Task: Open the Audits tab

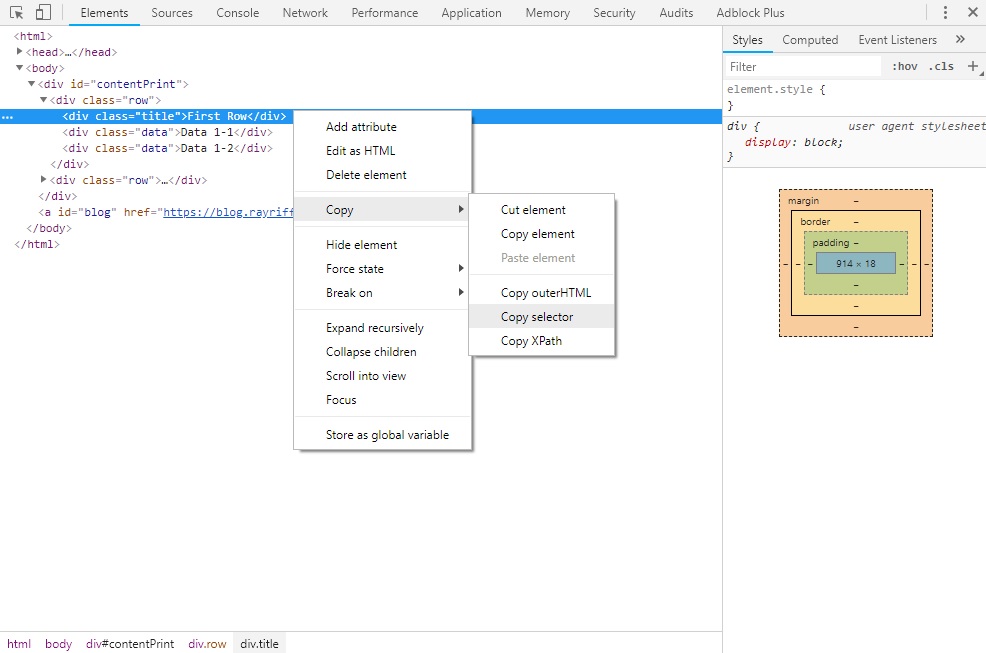Action: (x=676, y=13)
